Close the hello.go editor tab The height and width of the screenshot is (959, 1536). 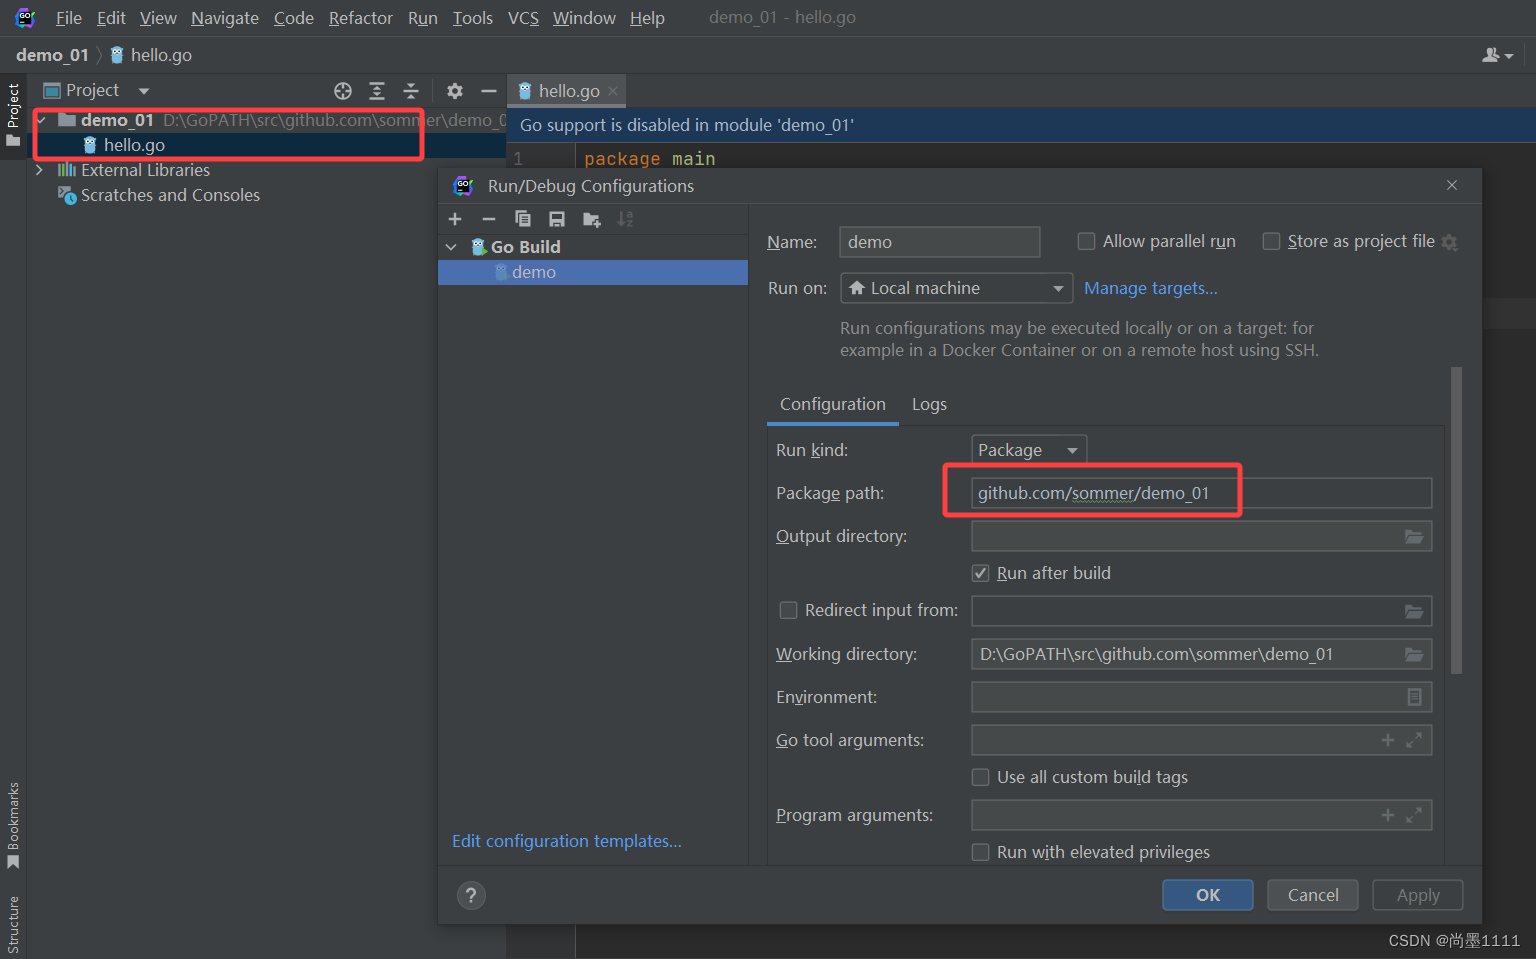pyautogui.click(x=613, y=91)
